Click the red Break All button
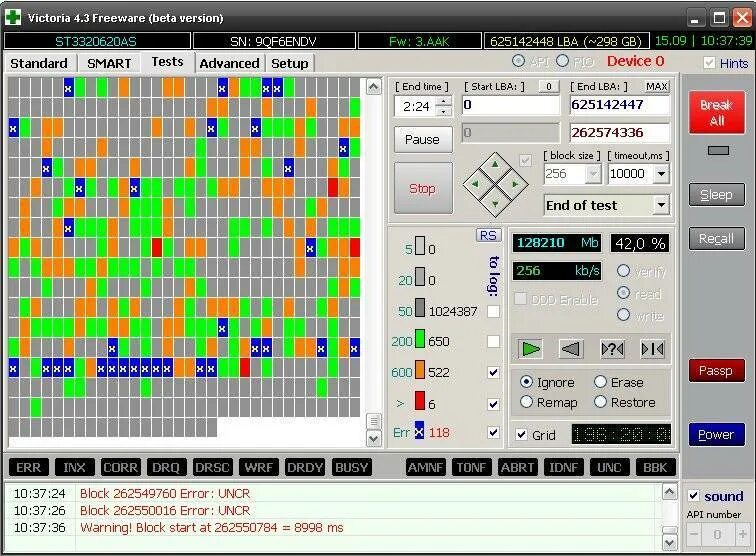This screenshot has height=556, width=756. point(716,112)
